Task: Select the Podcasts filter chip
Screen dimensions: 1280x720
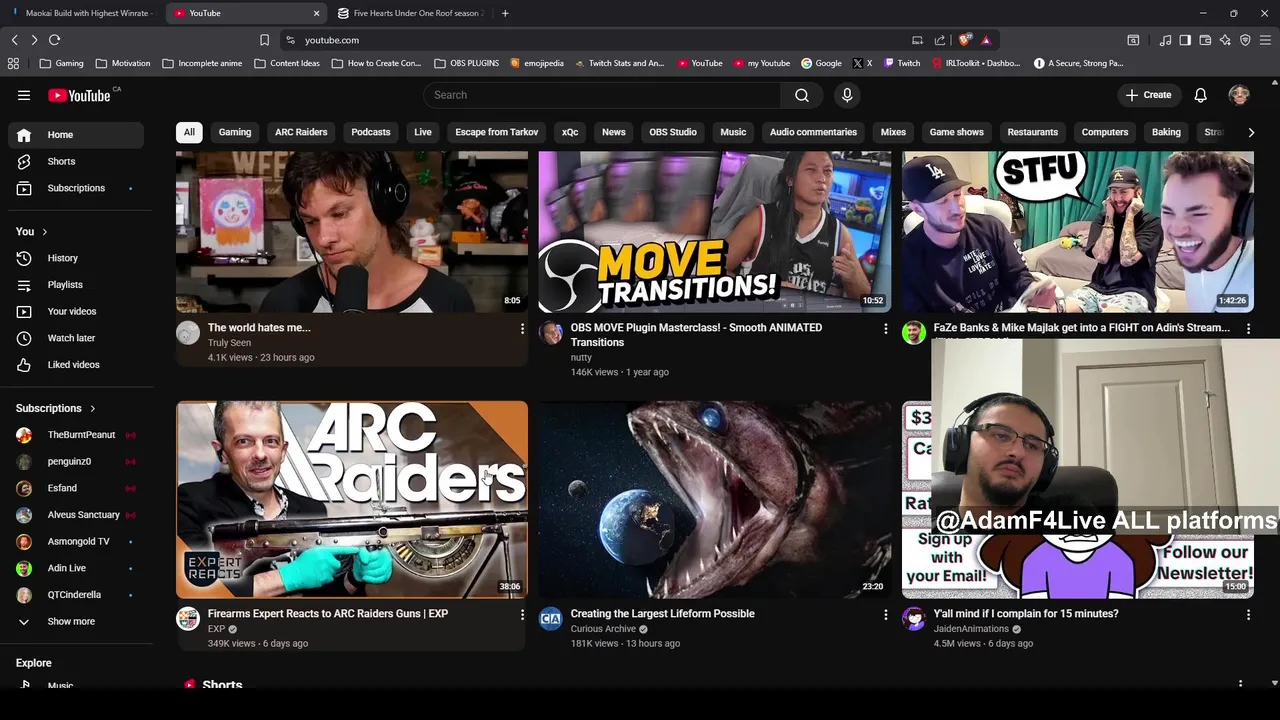Action: 370,132
